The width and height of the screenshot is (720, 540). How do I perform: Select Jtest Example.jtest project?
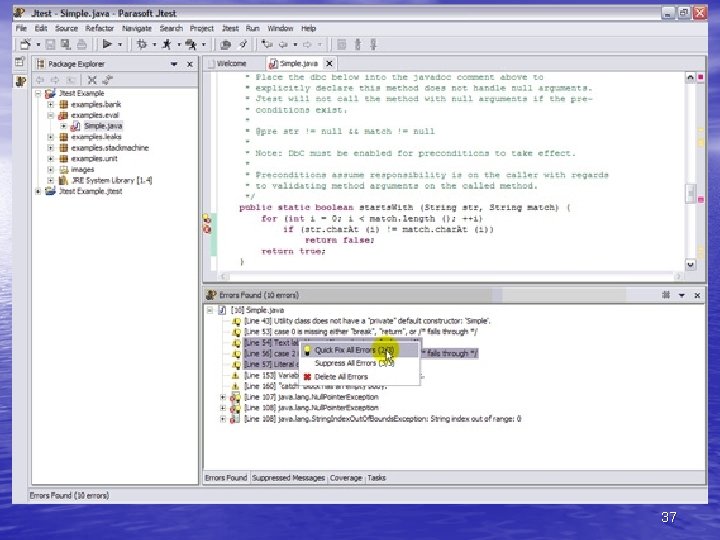90,191
